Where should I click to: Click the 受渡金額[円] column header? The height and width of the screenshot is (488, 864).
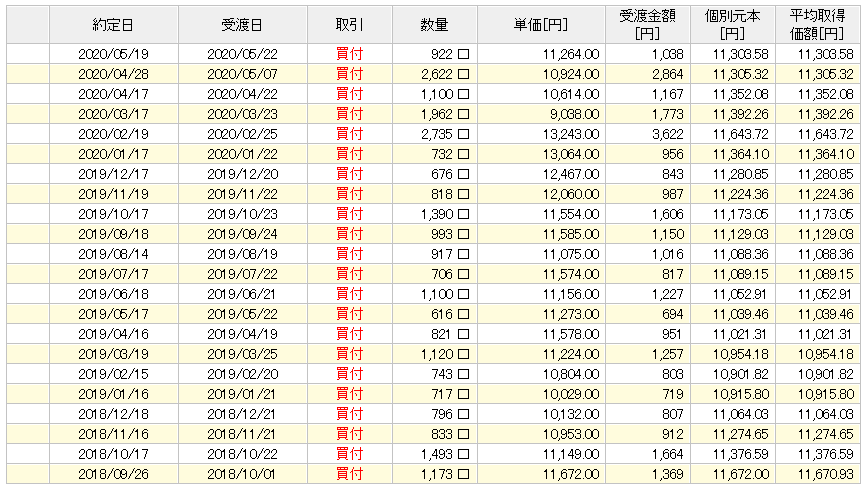click(x=647, y=25)
